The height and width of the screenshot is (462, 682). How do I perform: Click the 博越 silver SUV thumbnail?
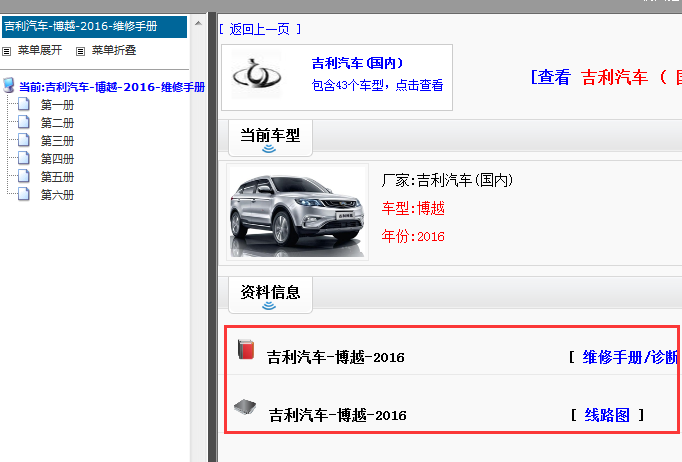[x=297, y=212]
